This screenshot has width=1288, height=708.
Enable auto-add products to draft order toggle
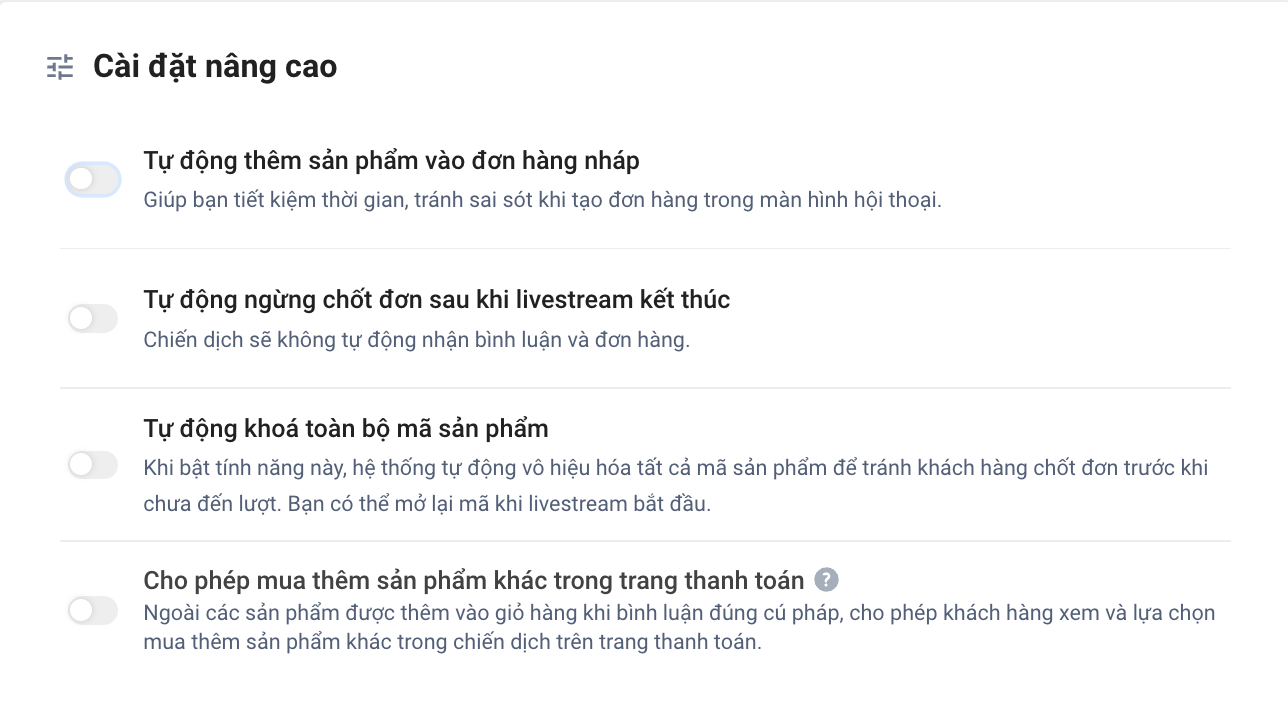(93, 180)
